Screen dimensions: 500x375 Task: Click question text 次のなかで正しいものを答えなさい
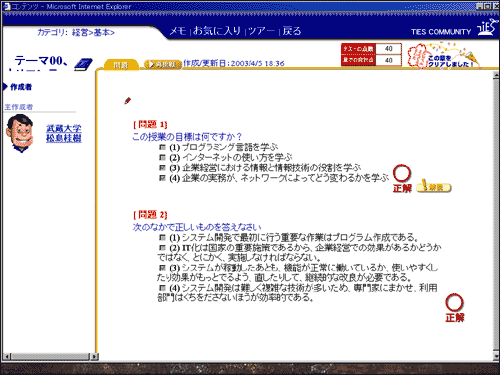[197, 227]
